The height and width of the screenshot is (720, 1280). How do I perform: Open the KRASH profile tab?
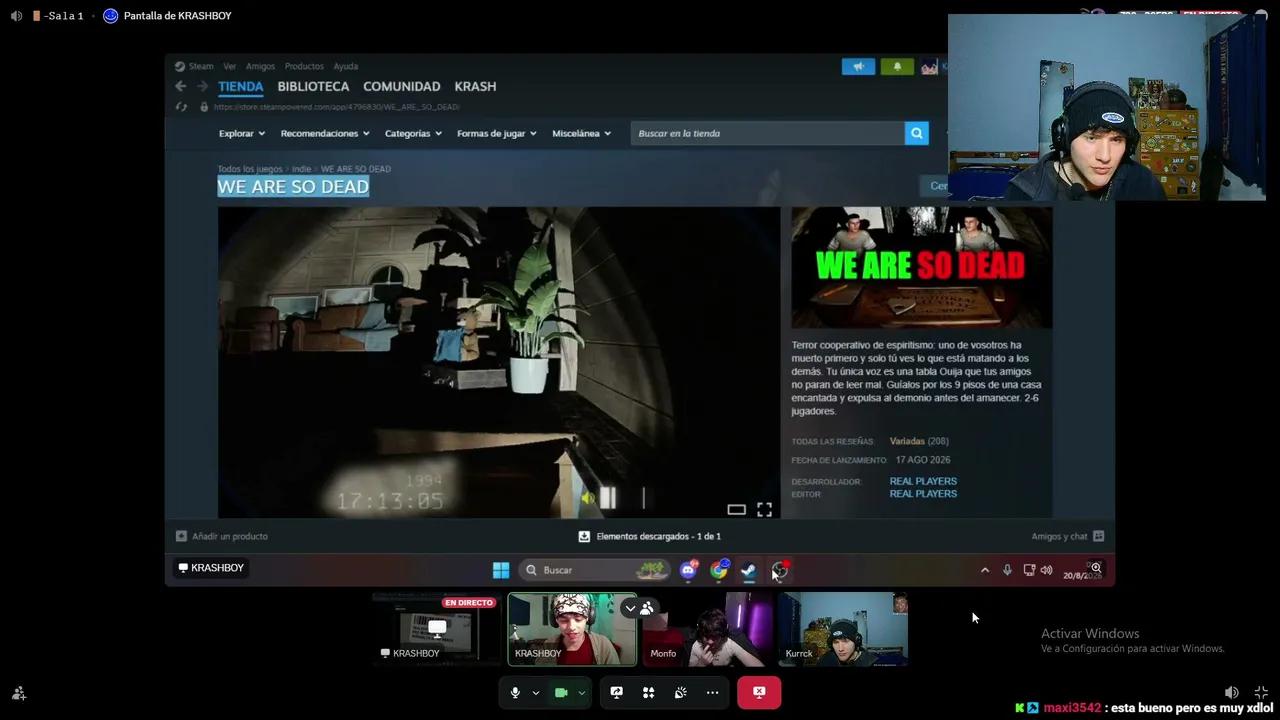(475, 86)
